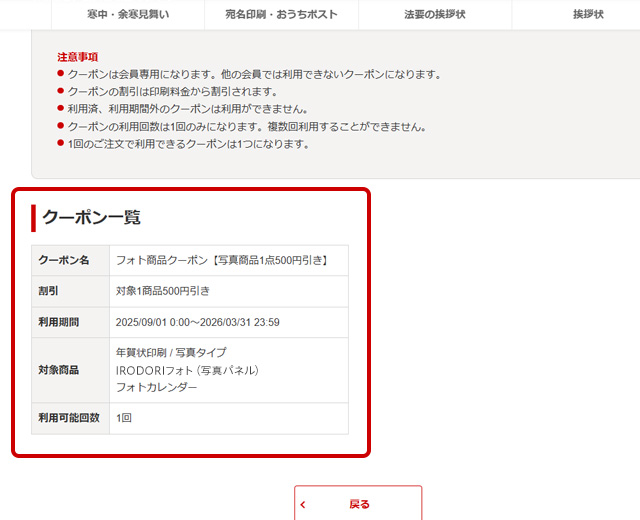Open the 挨拶状 navigation tab
Viewport: 640px width, 520px height.
coord(588,15)
